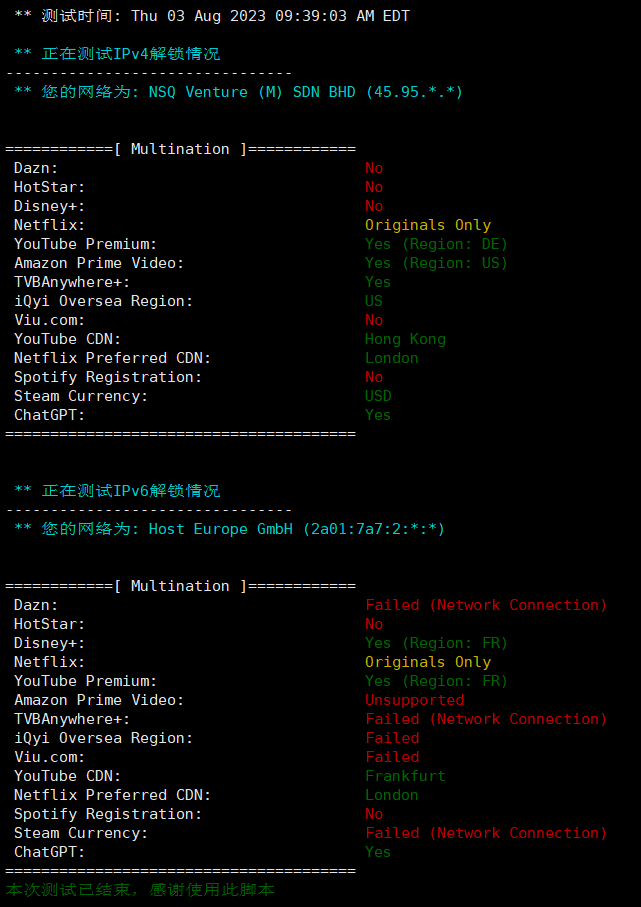Click "Yes (Region: FR)" in the IPv6 YouTube Premium row
The width and height of the screenshot is (641, 907).
pos(436,681)
